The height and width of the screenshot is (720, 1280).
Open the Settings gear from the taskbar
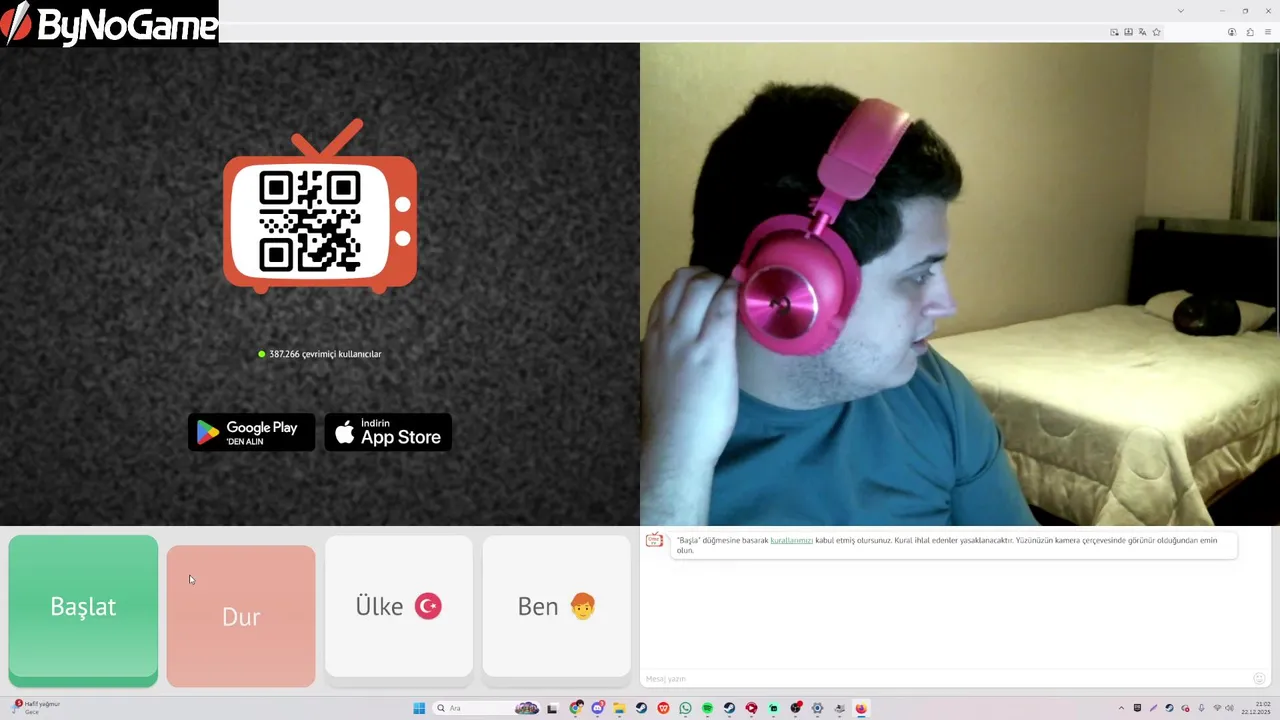817,708
